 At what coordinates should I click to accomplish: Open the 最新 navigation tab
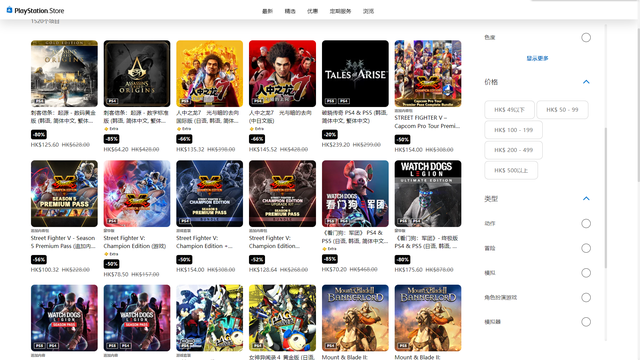tap(267, 11)
